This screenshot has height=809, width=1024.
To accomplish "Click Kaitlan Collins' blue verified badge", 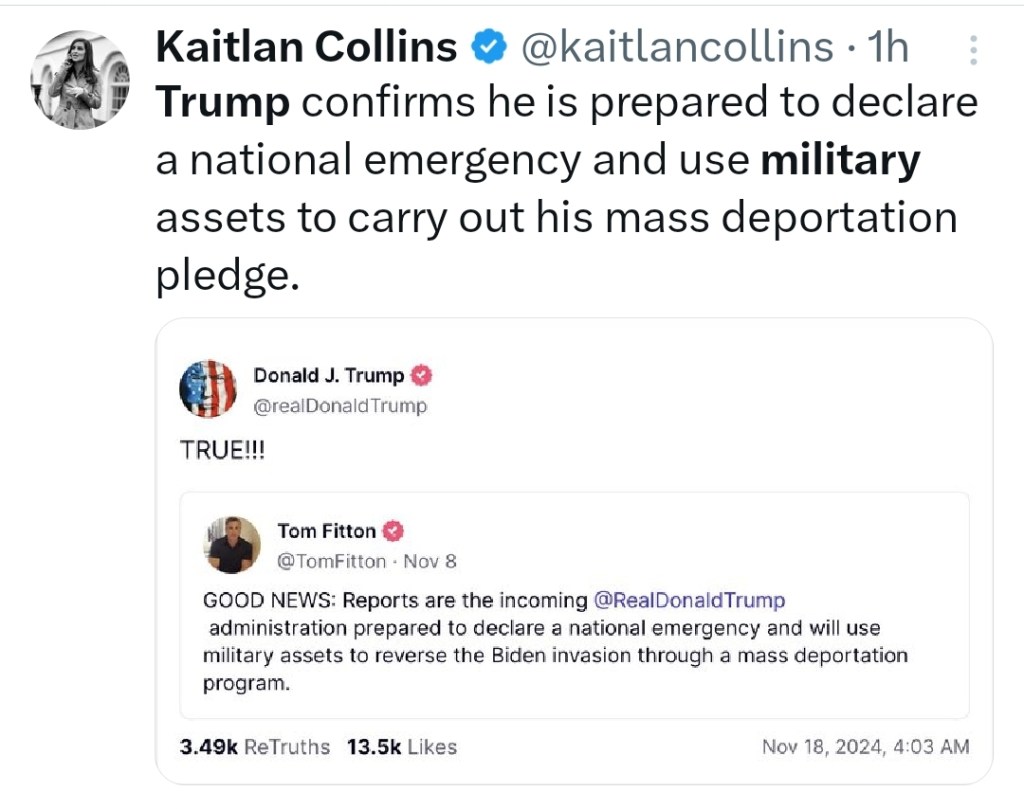I will tap(489, 47).
